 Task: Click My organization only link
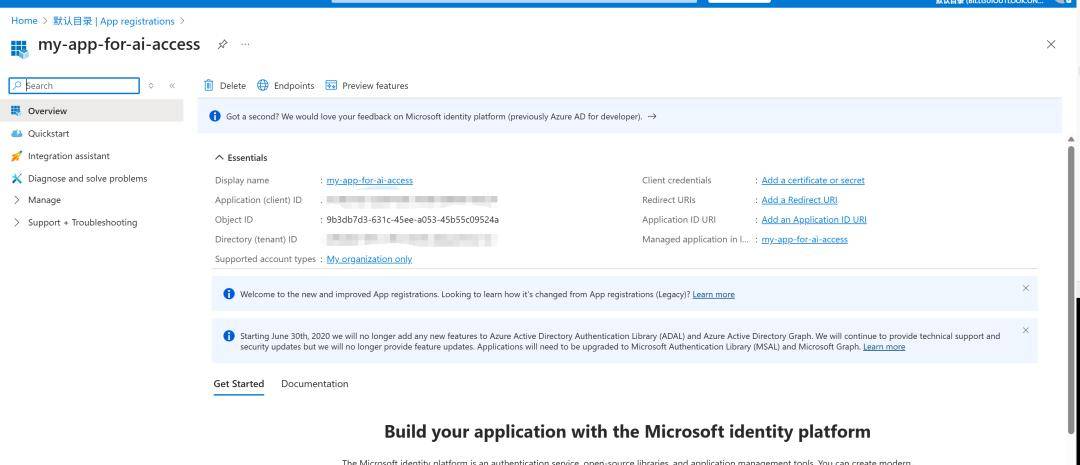369,259
